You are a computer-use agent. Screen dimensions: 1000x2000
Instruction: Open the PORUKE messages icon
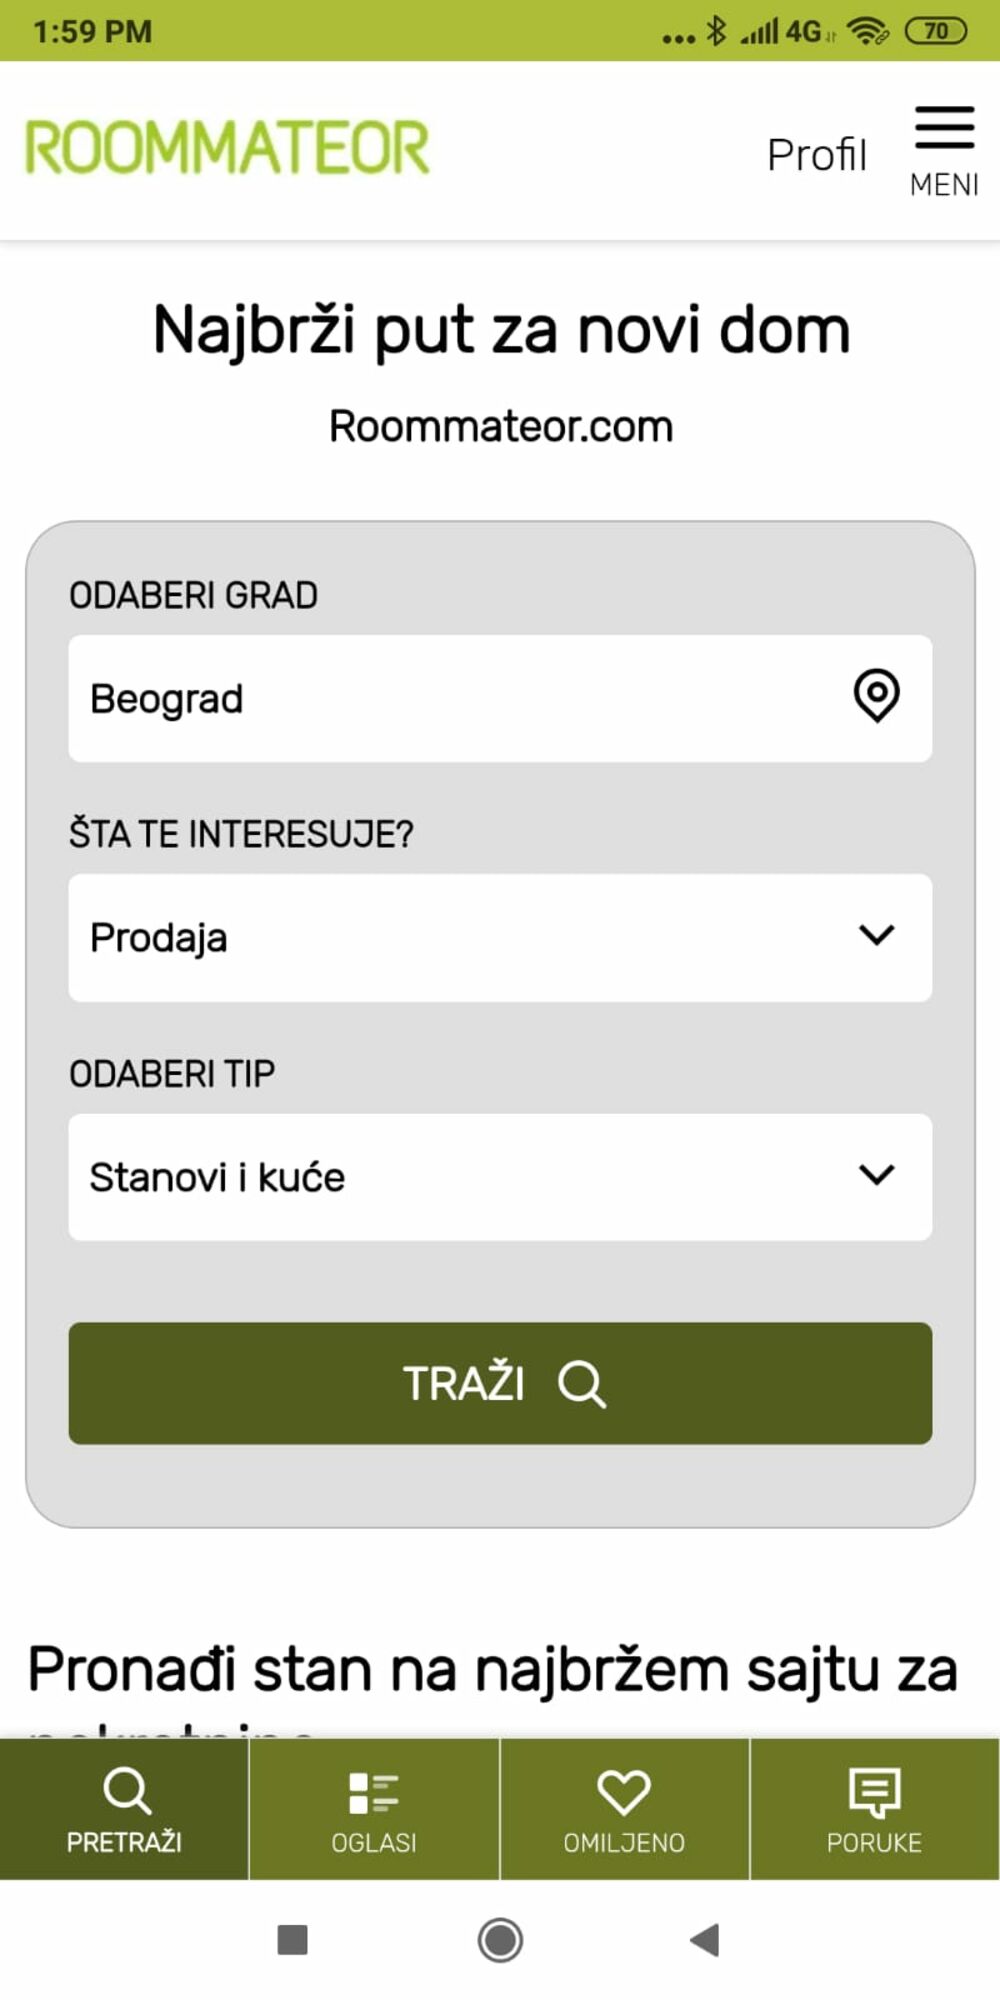coord(874,1792)
